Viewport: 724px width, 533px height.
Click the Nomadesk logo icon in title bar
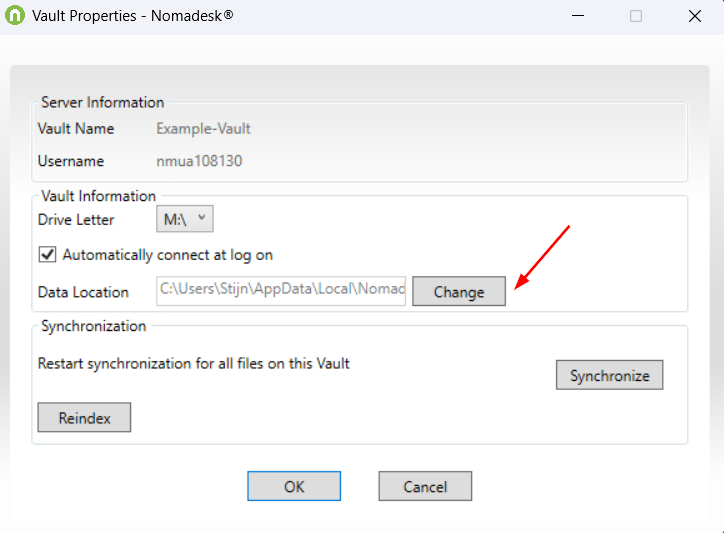point(15,15)
